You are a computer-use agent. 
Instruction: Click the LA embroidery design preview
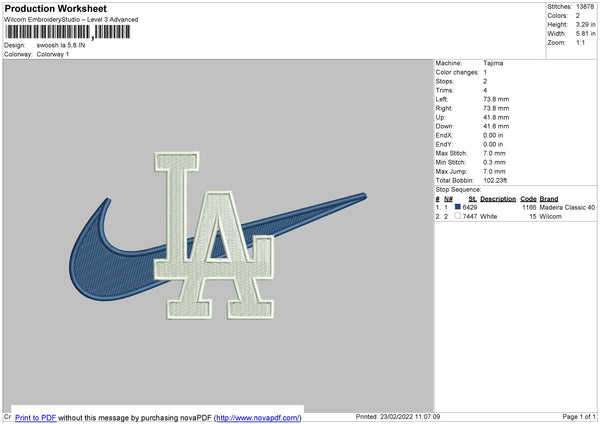[x=214, y=235]
